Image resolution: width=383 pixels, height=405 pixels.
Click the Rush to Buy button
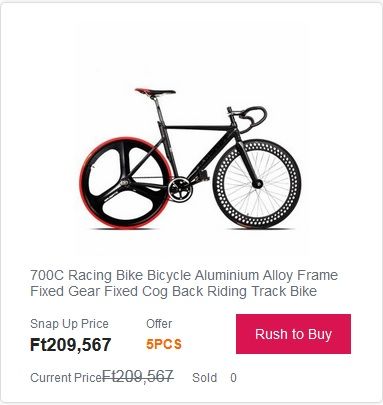pos(293,334)
